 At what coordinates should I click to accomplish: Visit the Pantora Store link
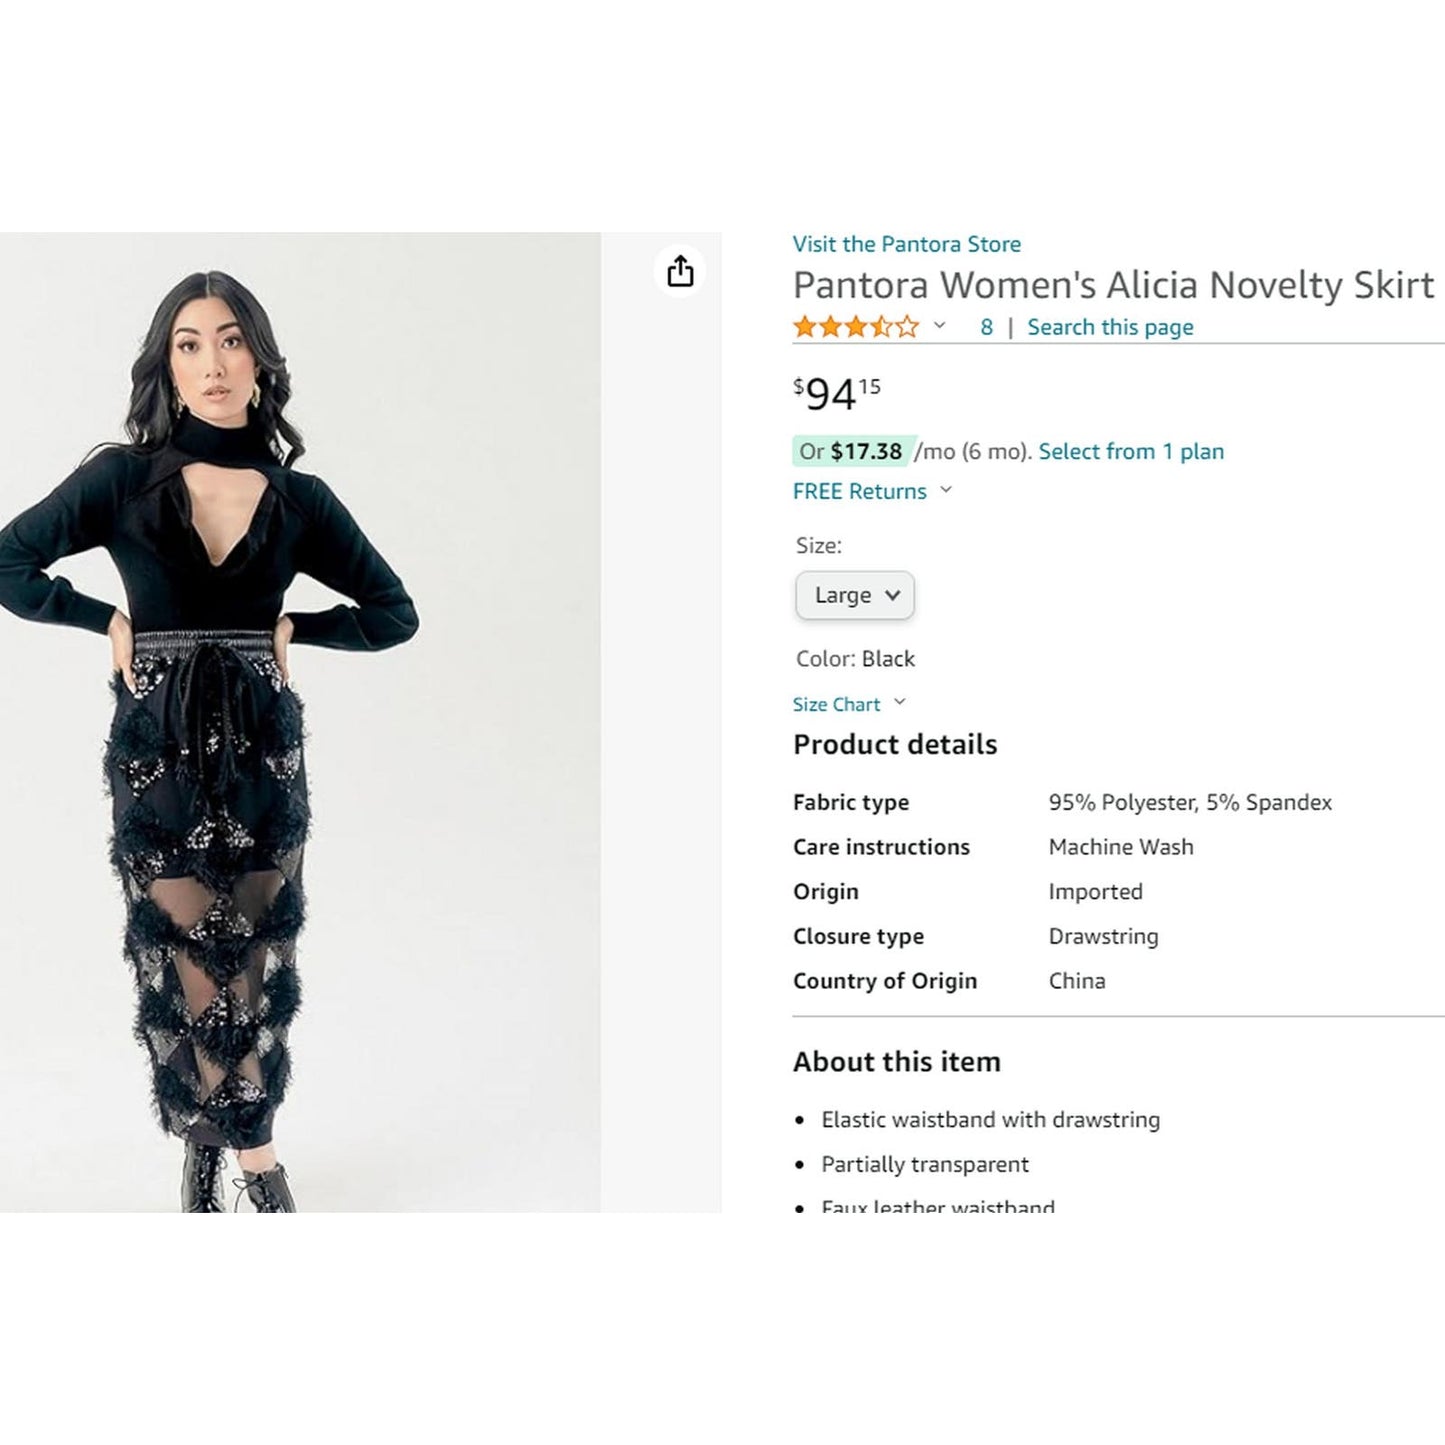pyautogui.click(x=907, y=244)
